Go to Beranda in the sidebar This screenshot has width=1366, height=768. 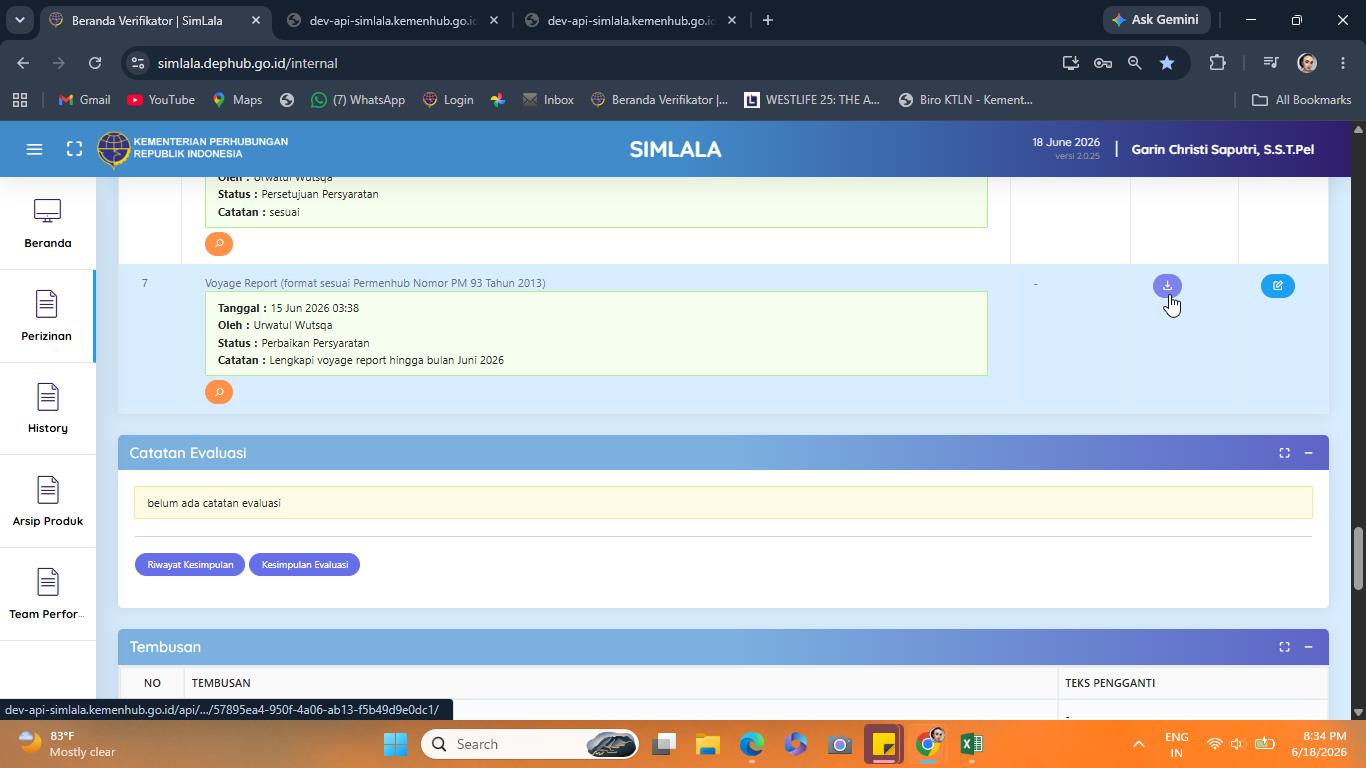pyautogui.click(x=48, y=224)
